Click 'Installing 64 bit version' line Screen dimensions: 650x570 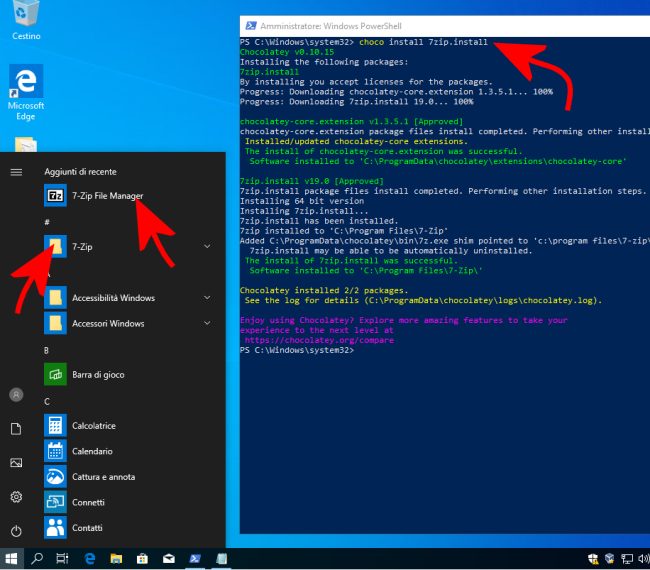pyautogui.click(x=302, y=201)
